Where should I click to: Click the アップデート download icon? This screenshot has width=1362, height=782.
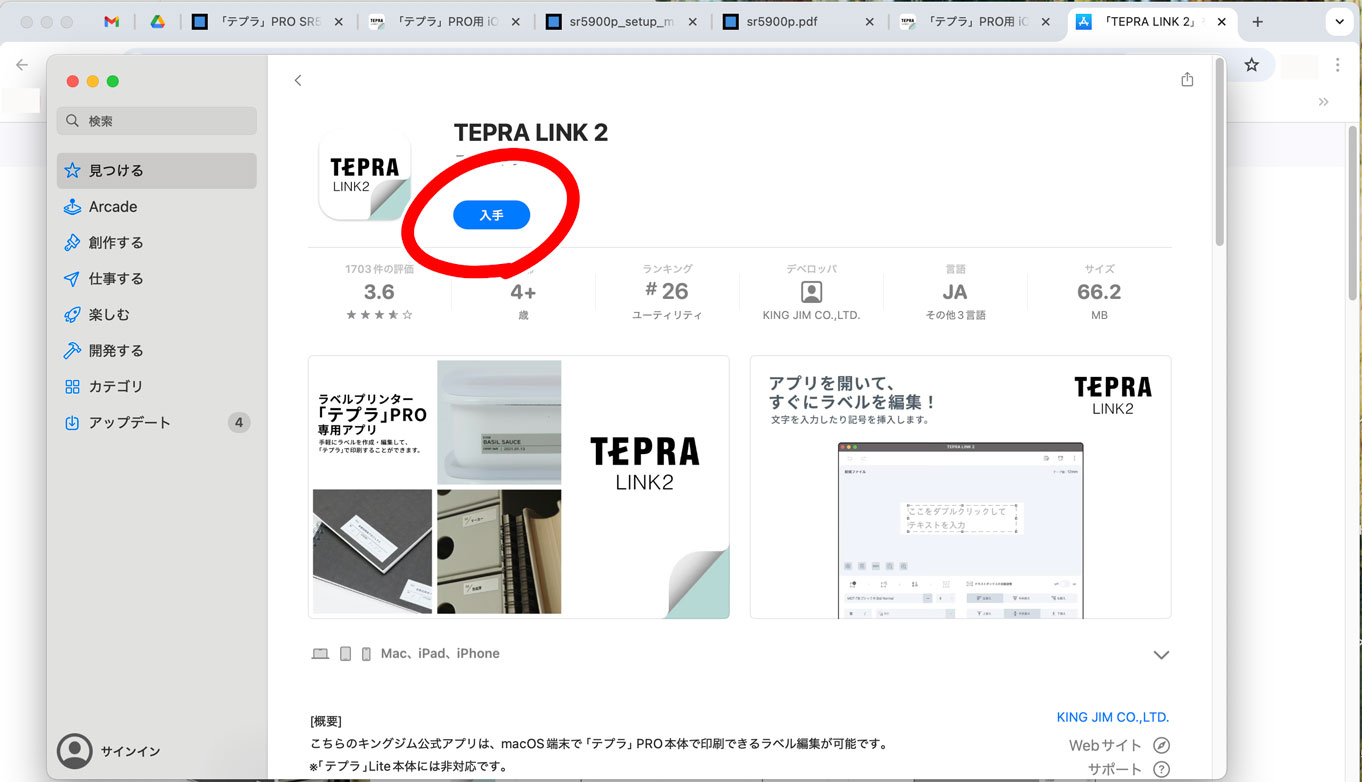[72, 423]
